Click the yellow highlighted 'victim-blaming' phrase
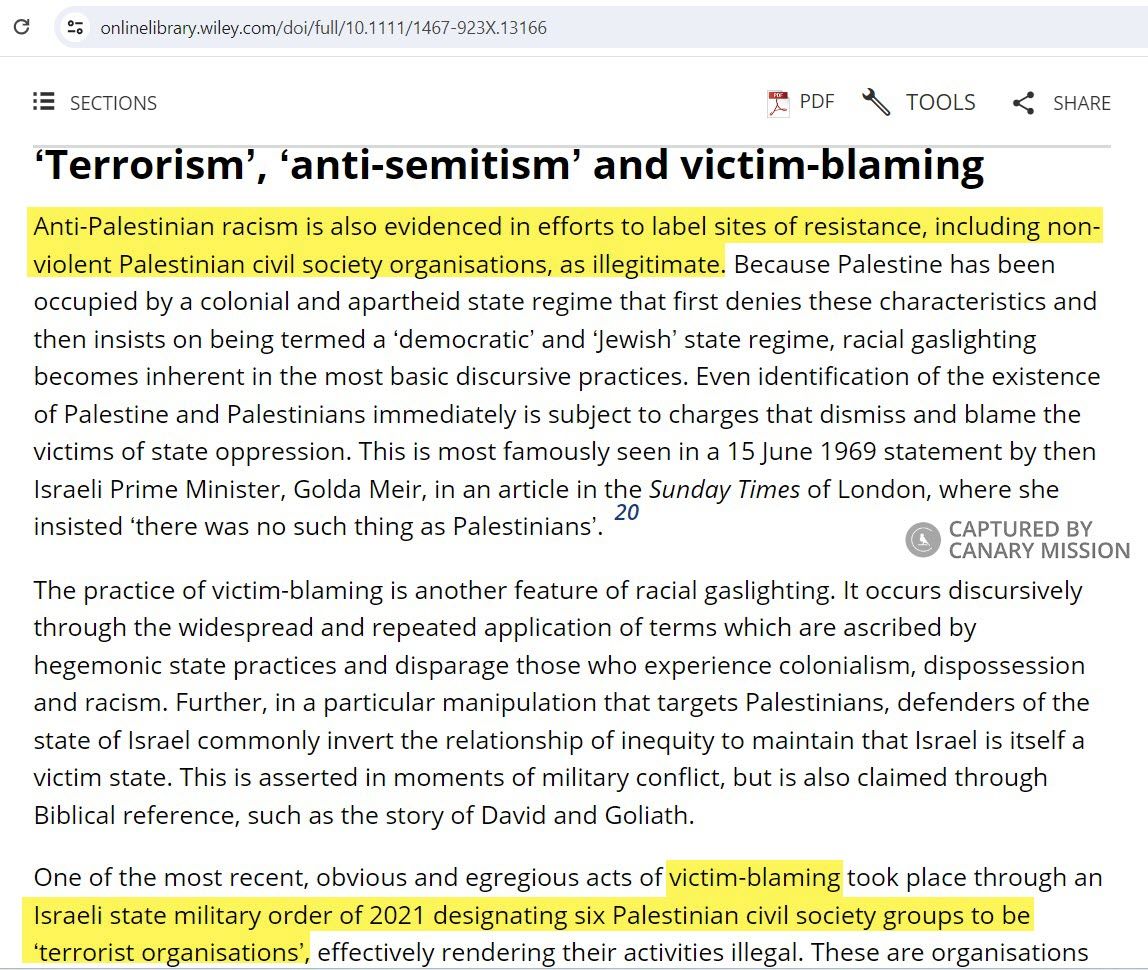 755,878
